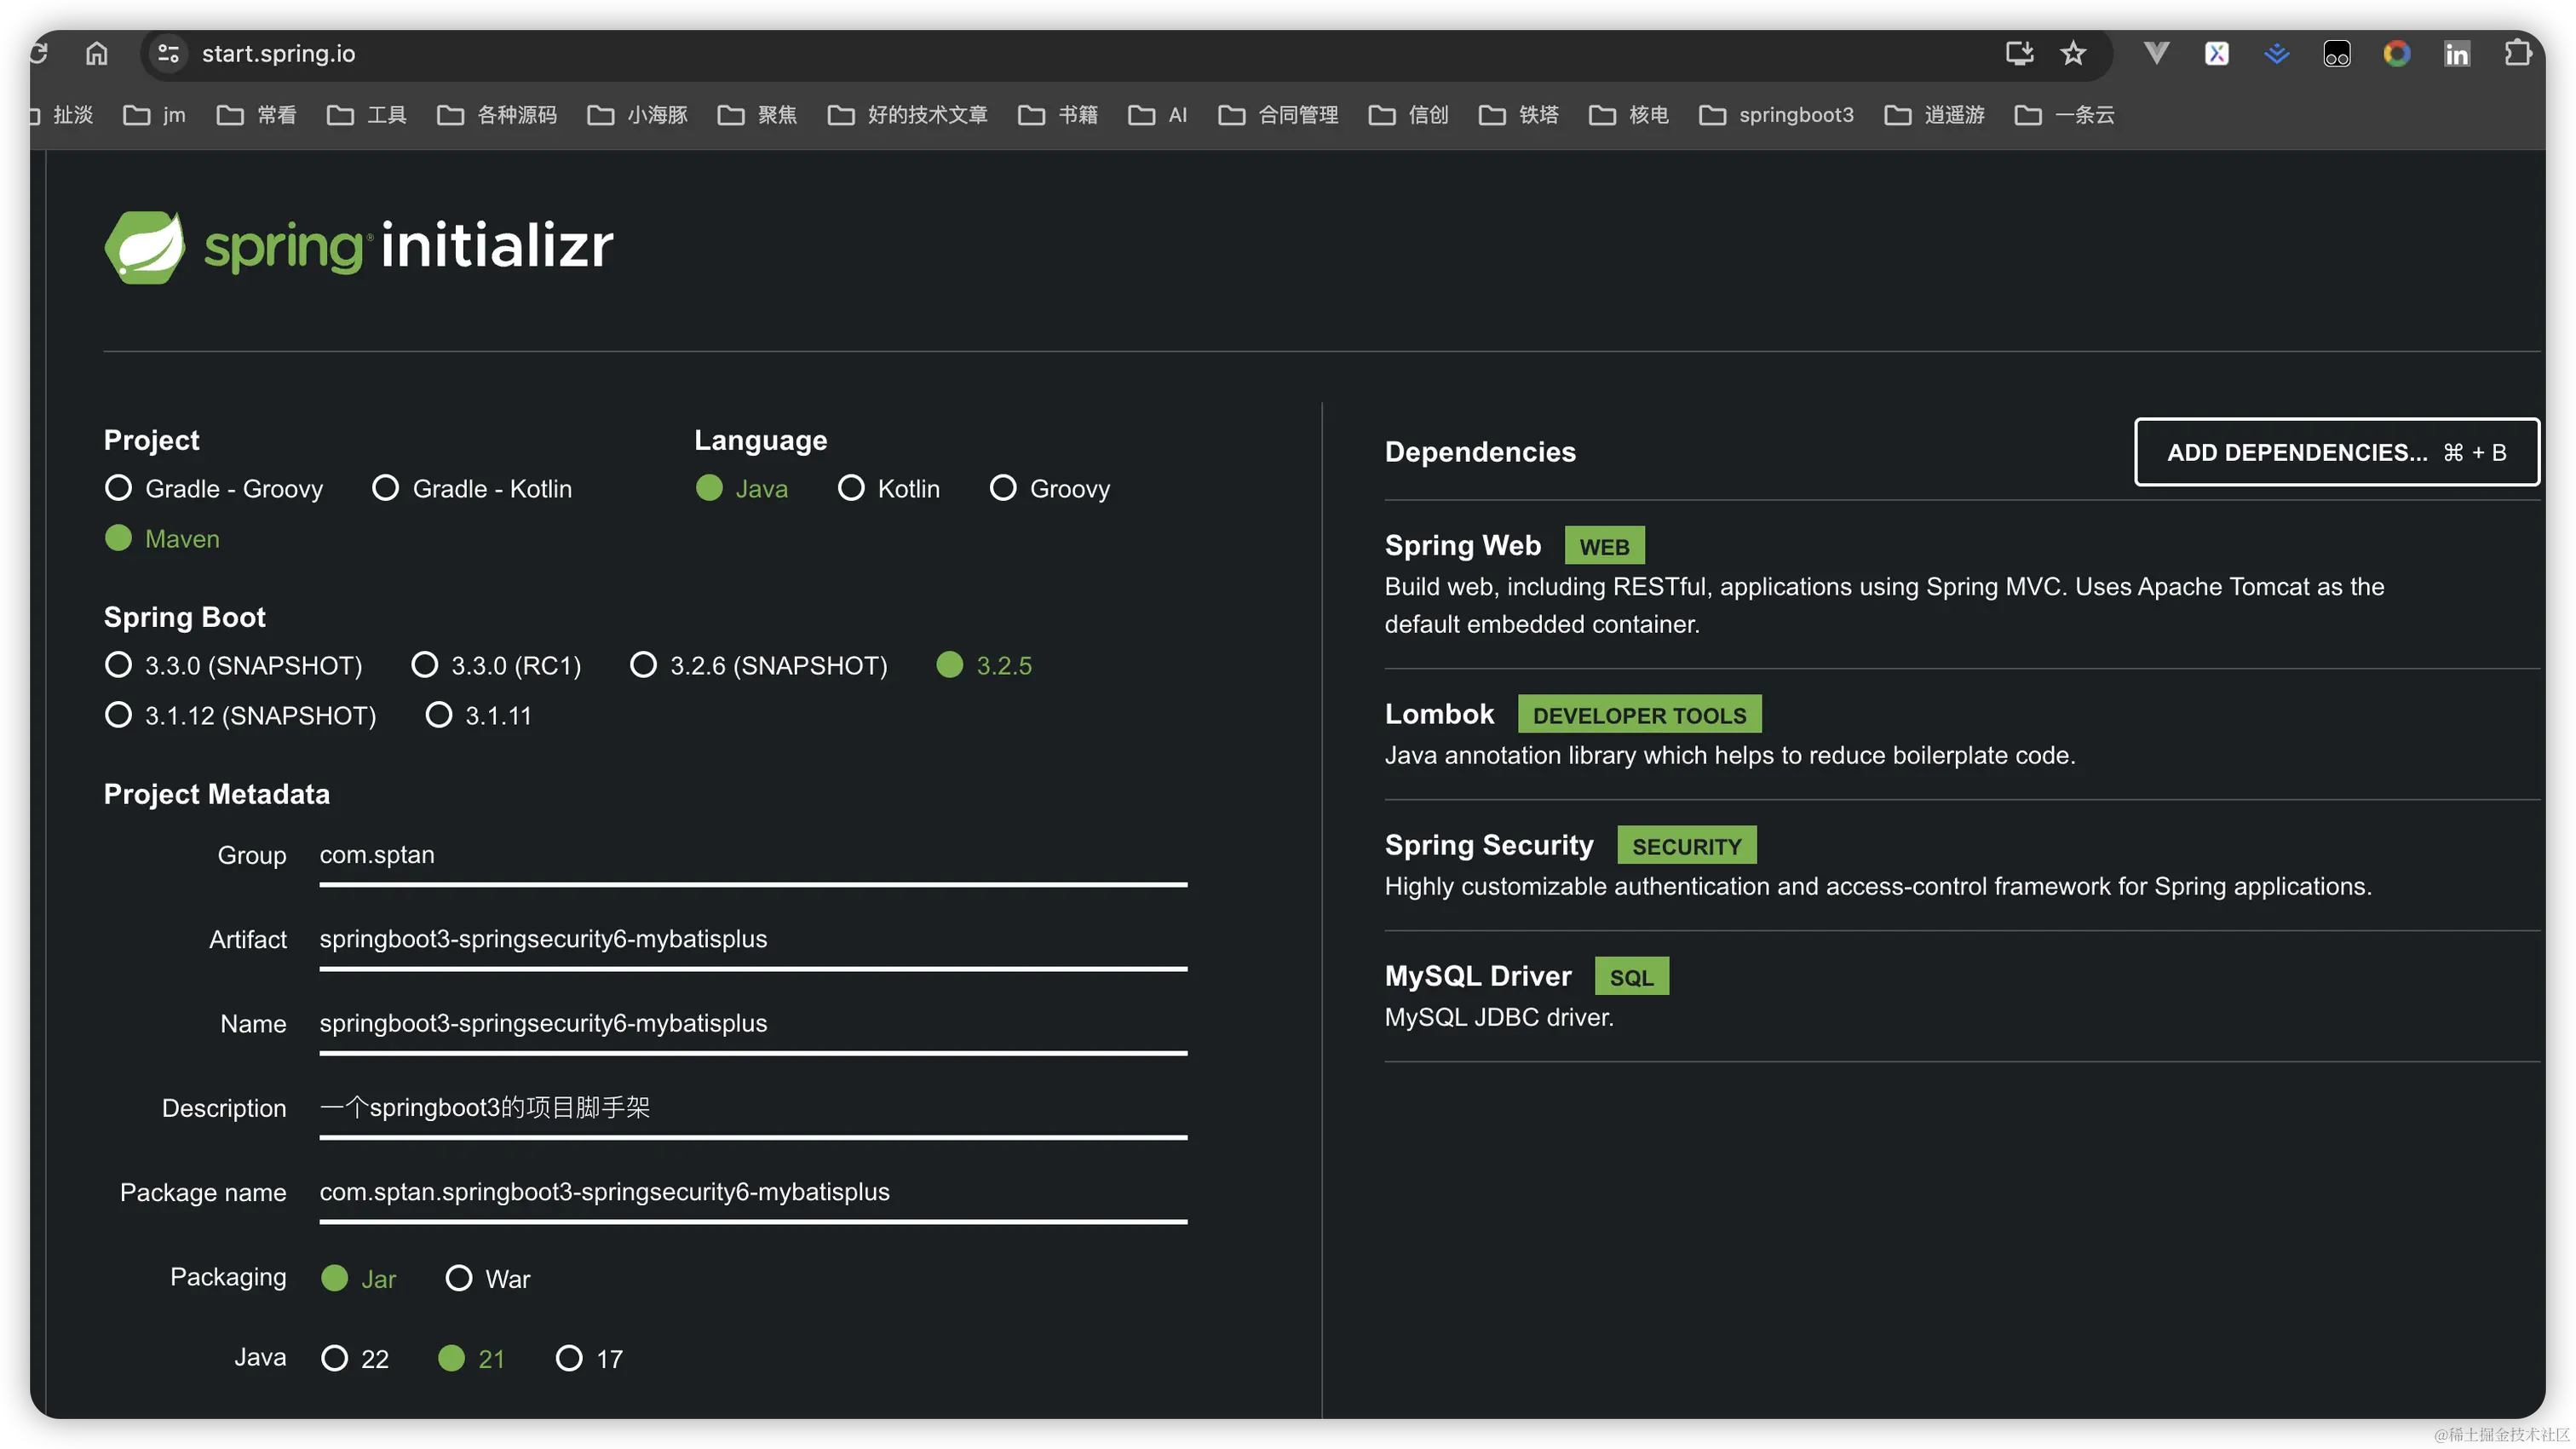Open the 聚焦 bookmark folder
The width and height of the screenshot is (2576, 1449).
click(x=757, y=115)
